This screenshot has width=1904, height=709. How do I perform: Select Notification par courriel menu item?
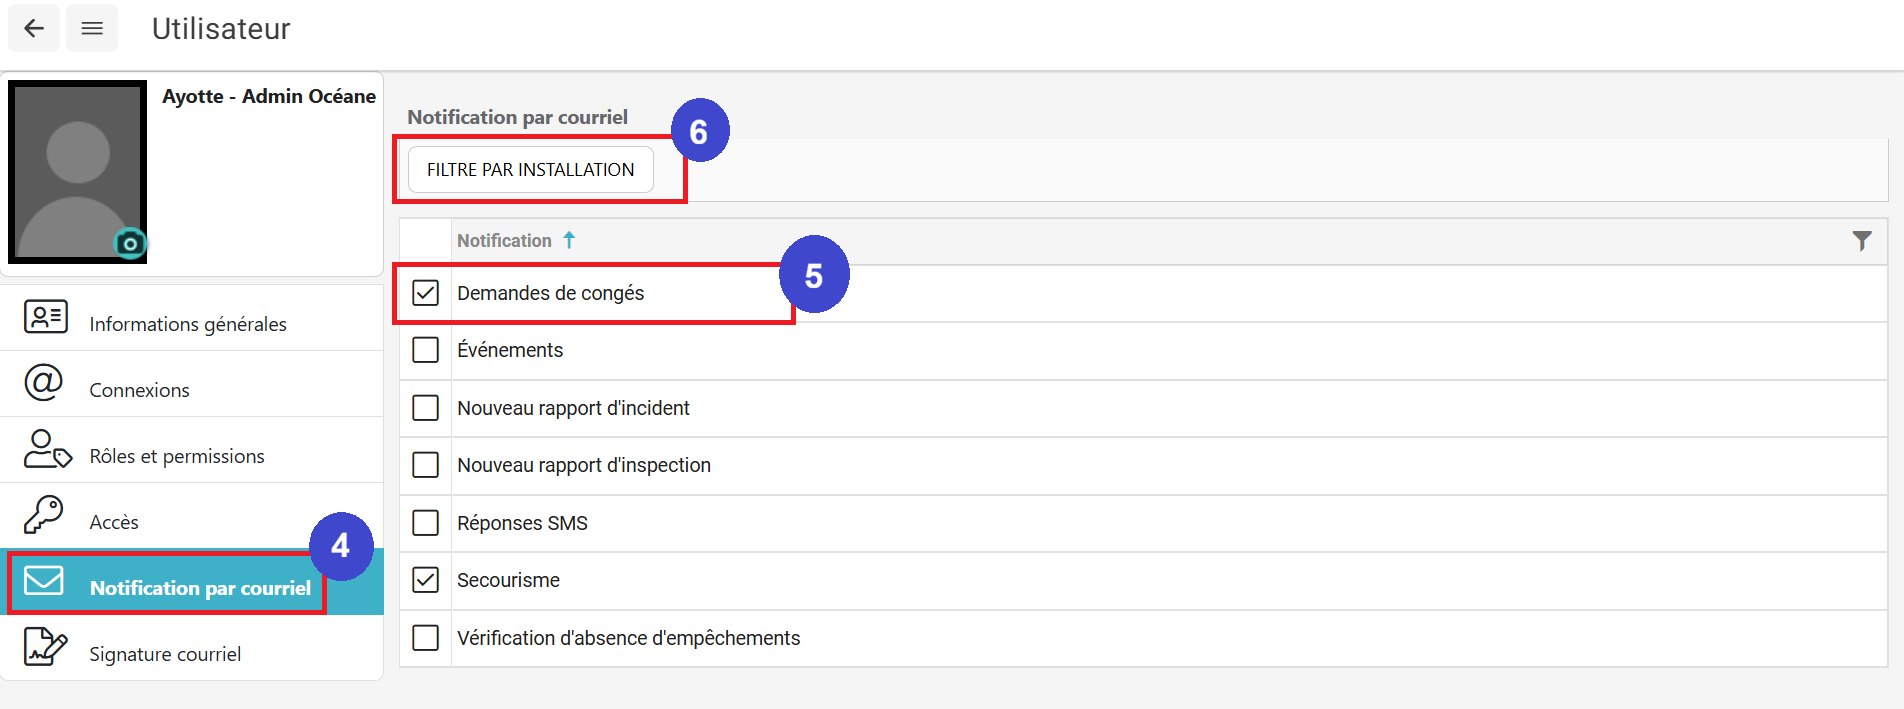point(200,588)
